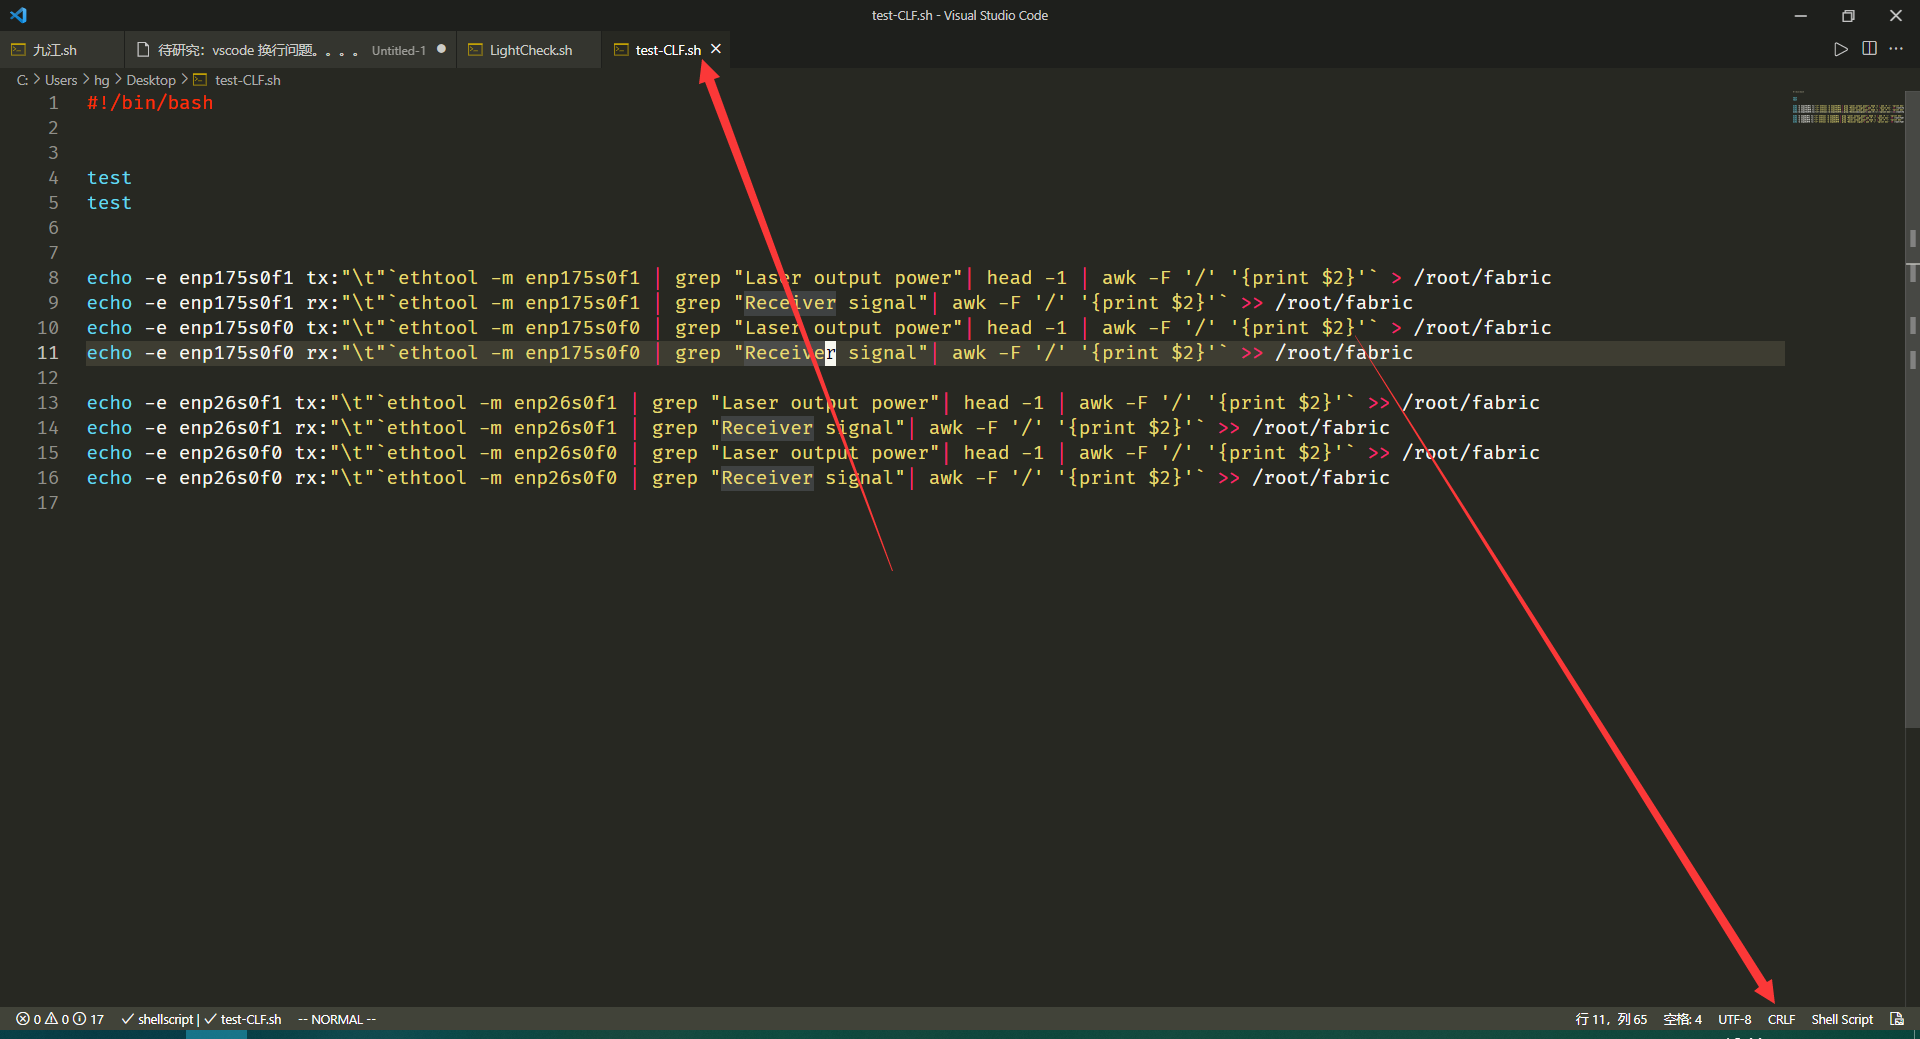The image size is (1920, 1039).
Task: Switch to the 九江.sh tab
Action: pos(62,50)
